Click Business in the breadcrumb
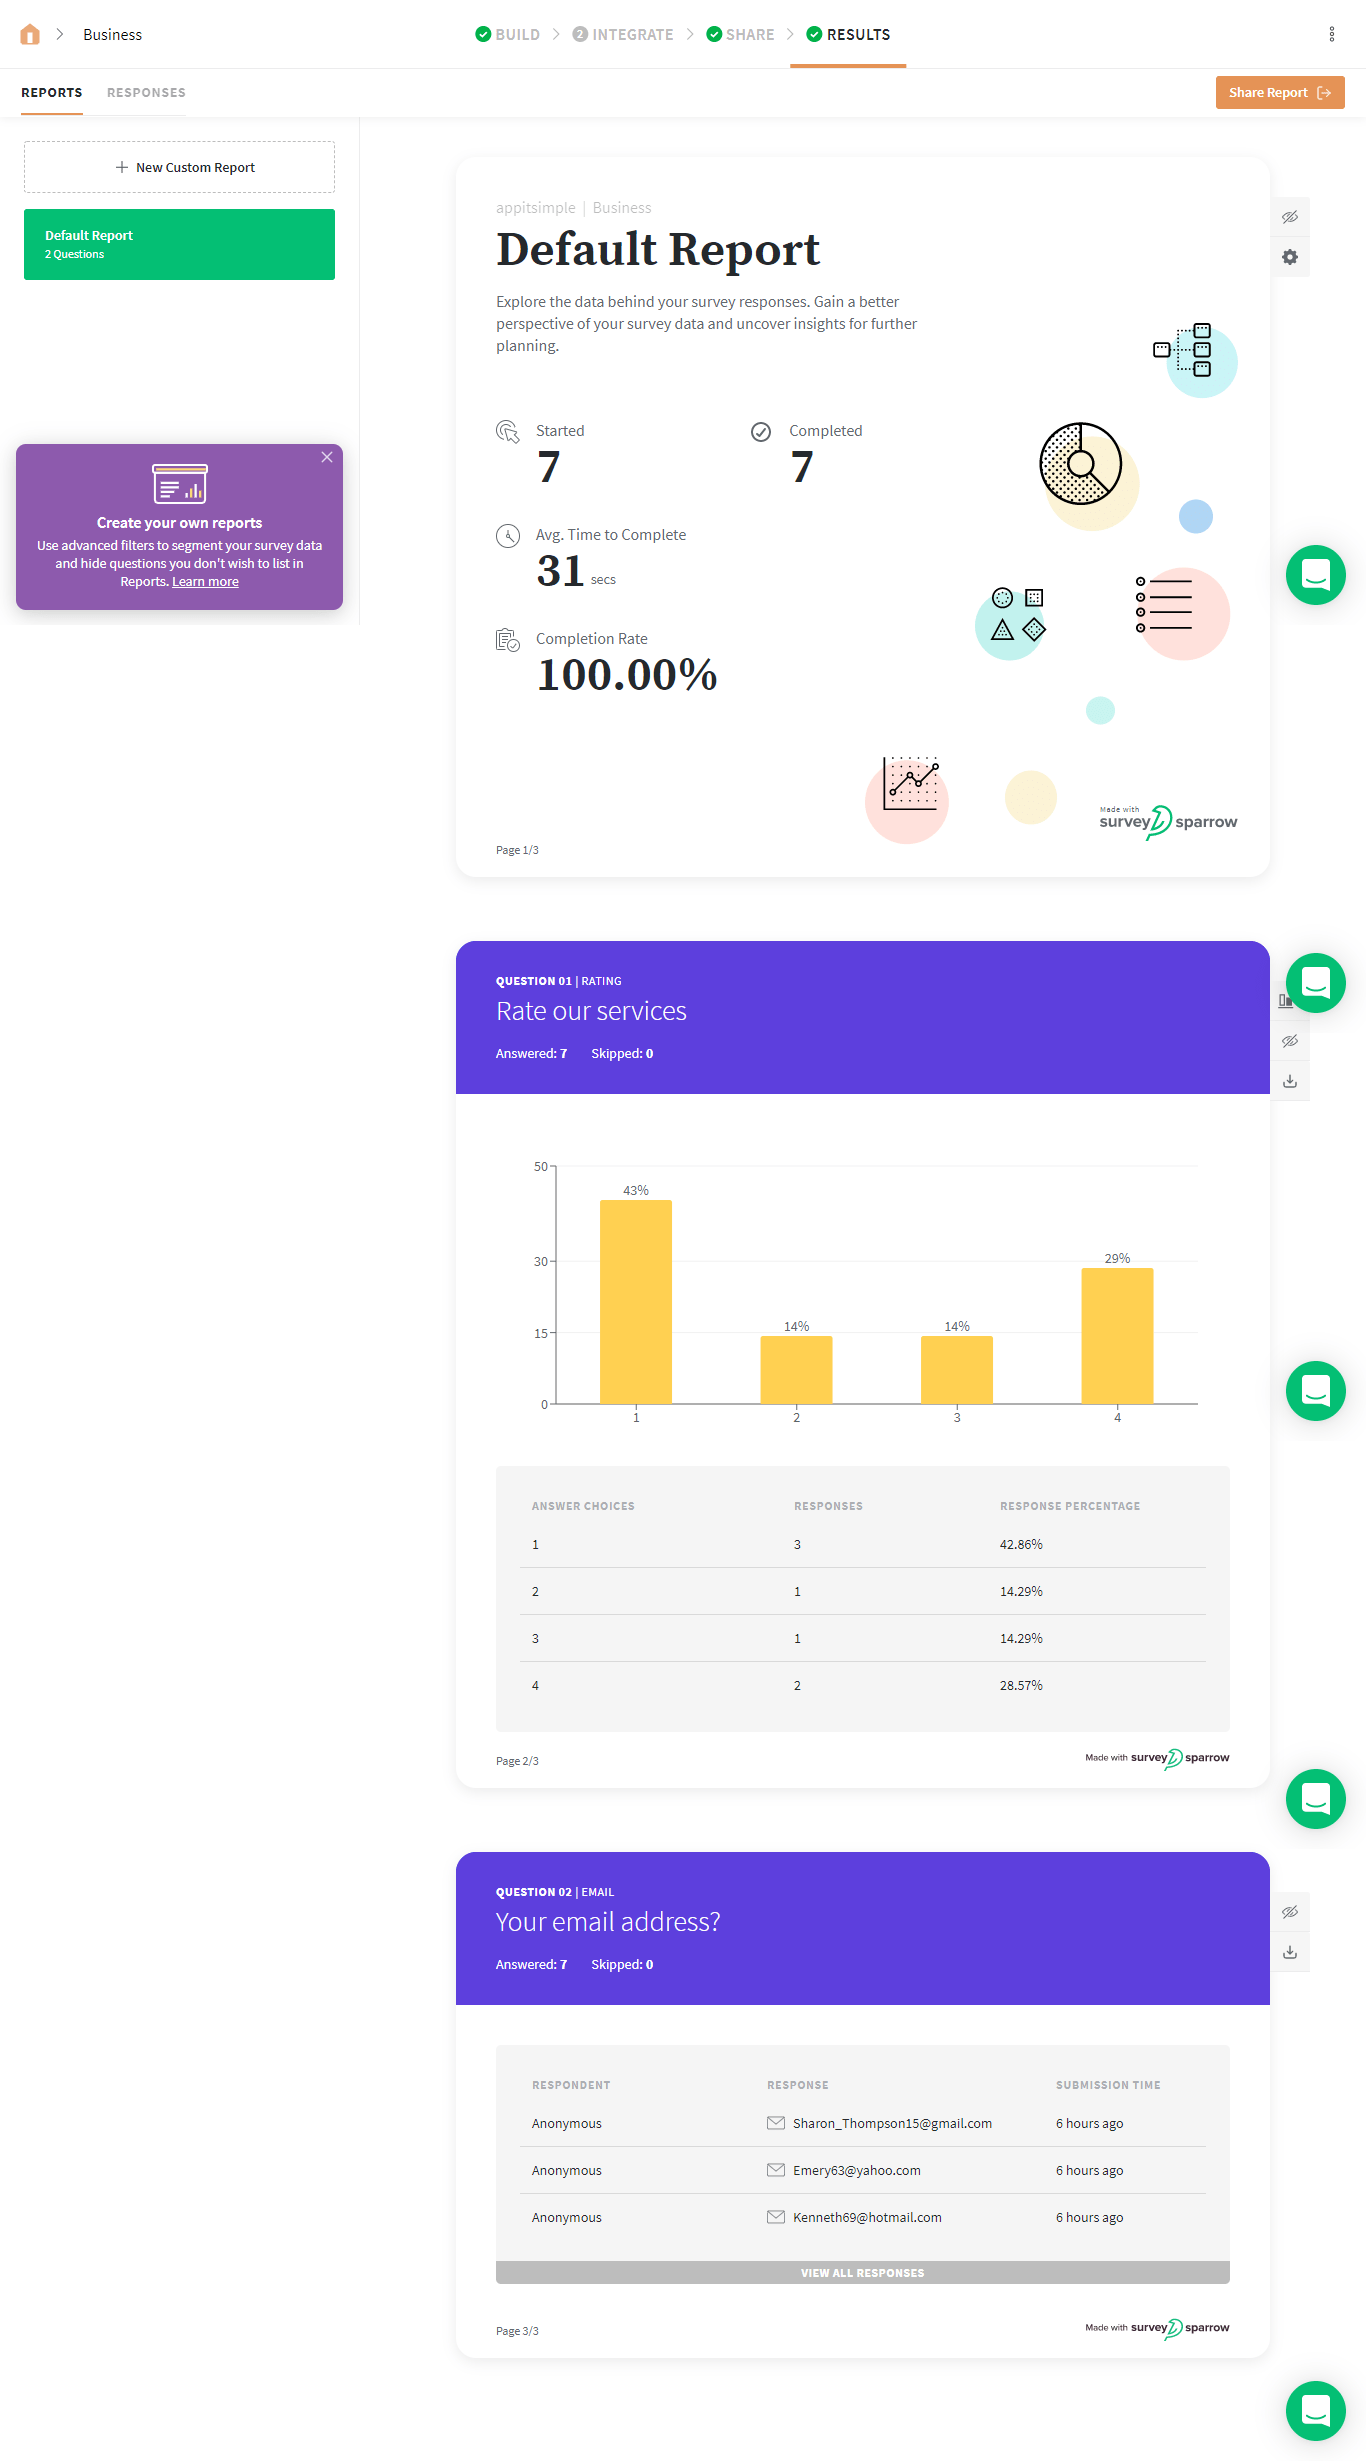The width and height of the screenshot is (1366, 2461). [112, 35]
